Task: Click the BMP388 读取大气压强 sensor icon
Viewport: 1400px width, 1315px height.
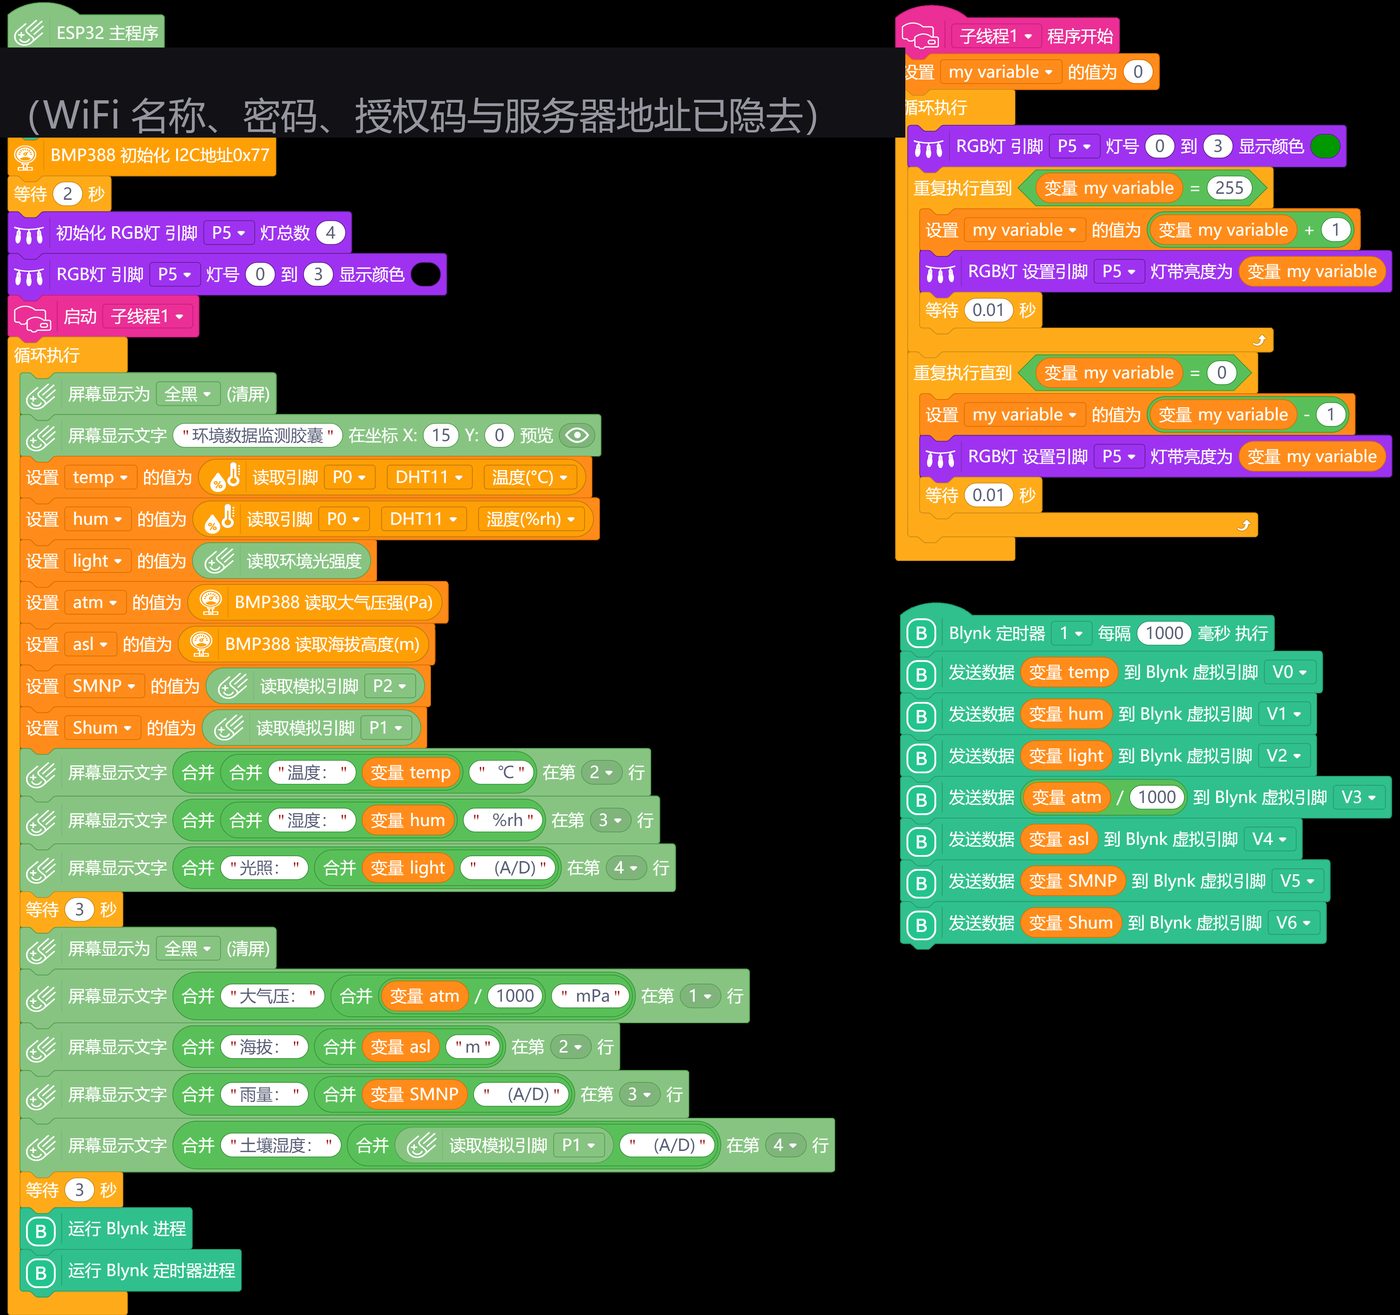Action: click(x=210, y=603)
